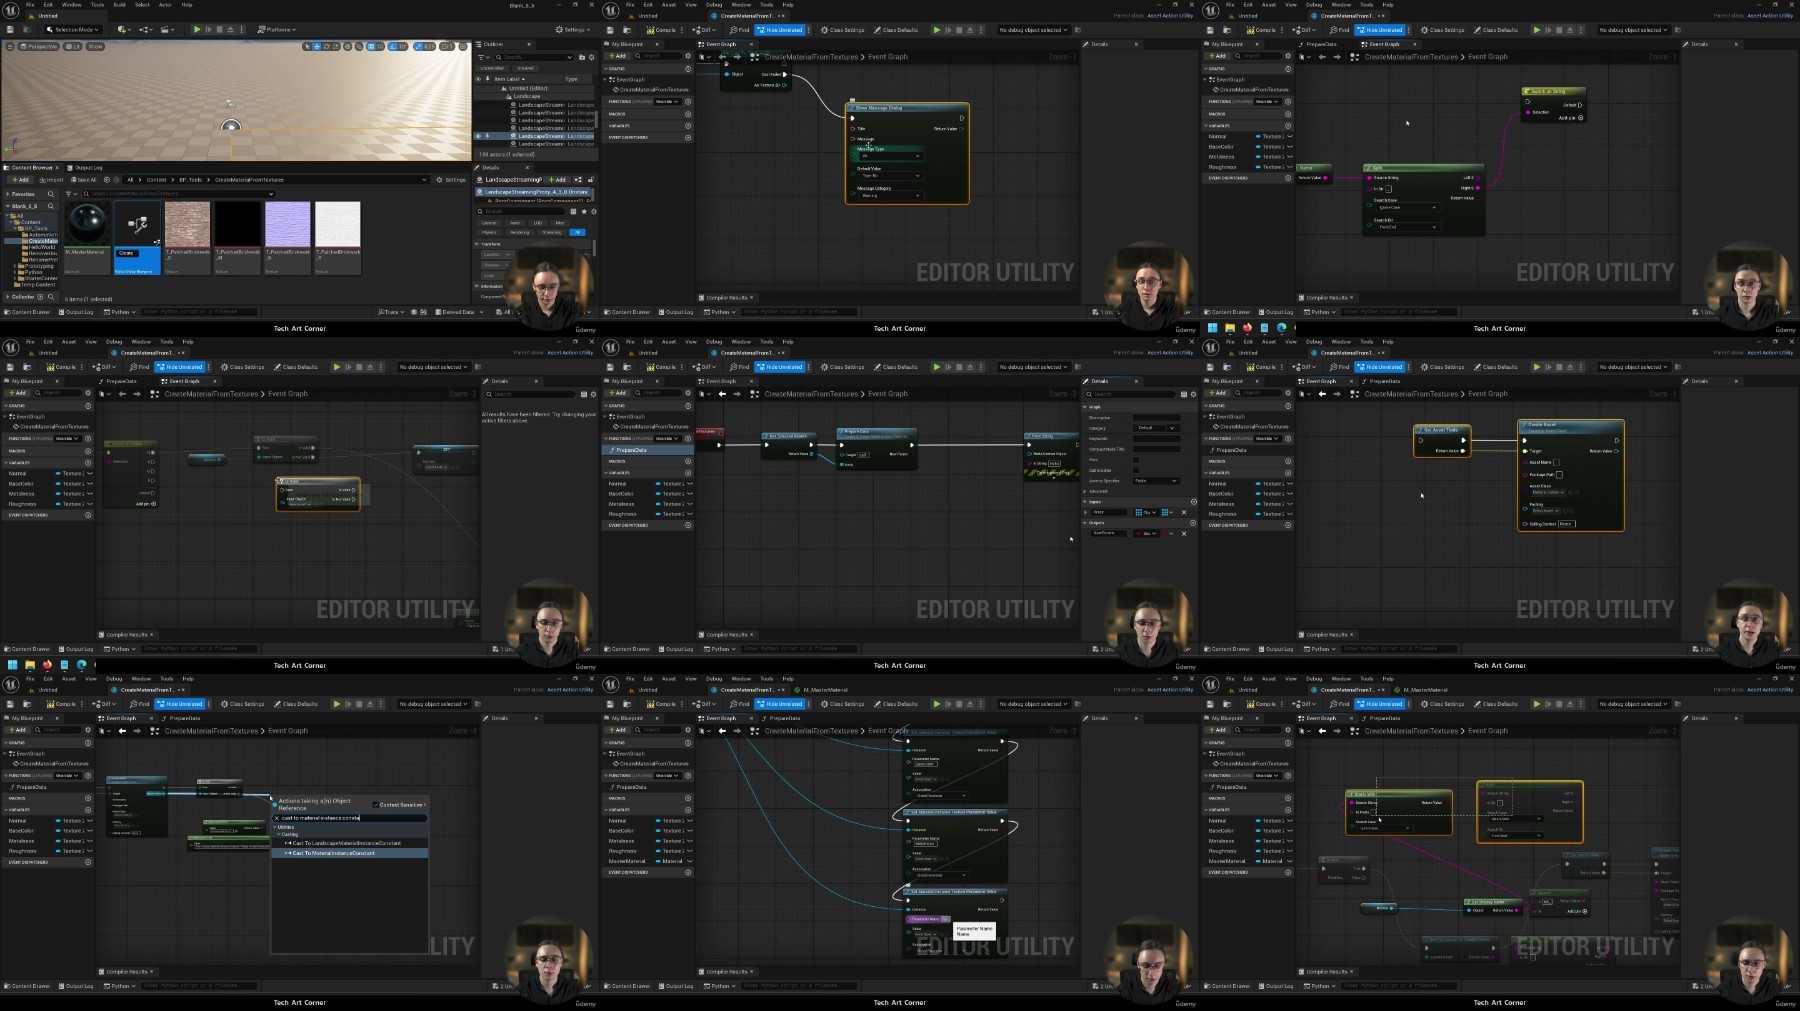Add a new input using Inputs plus icon
Image resolution: width=1800 pixels, height=1011 pixels.
[x=1193, y=502]
